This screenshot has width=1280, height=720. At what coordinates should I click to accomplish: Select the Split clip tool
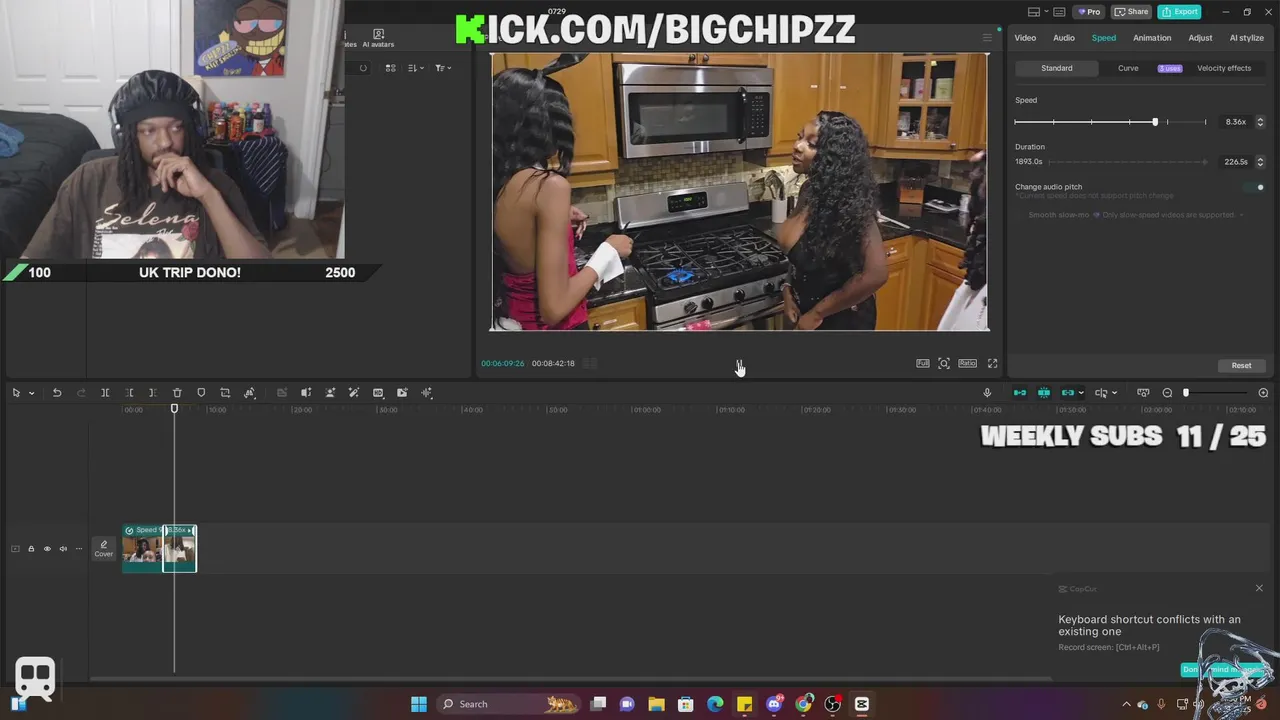[105, 393]
